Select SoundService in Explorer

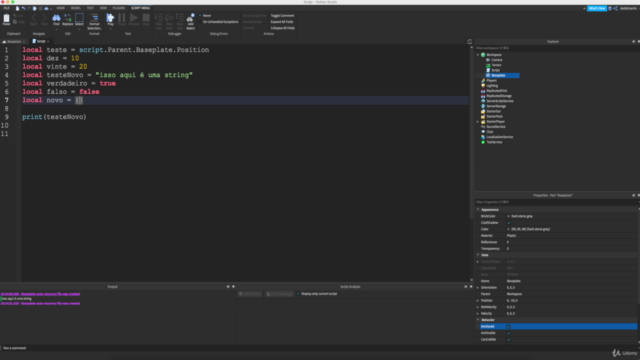[496, 127]
